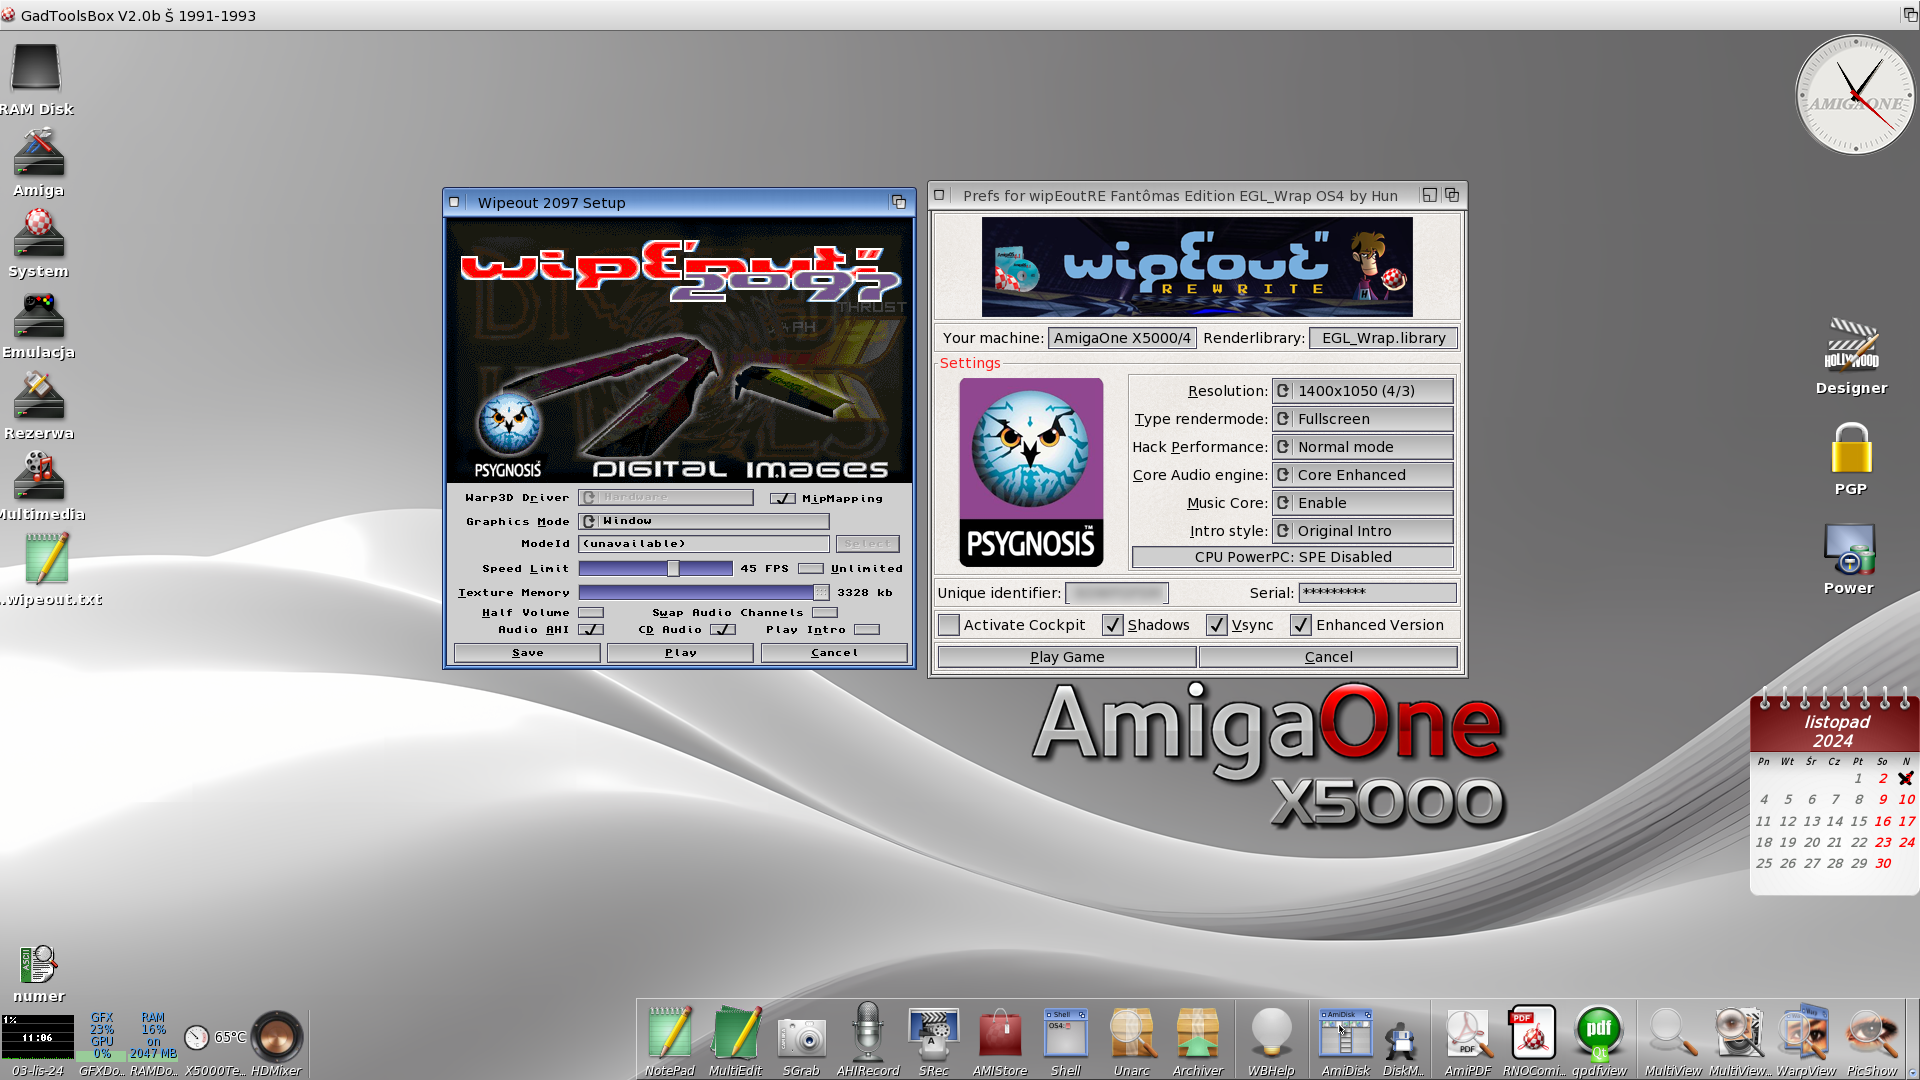Enable Activate Cockpit checkbox
1920x1080 pixels.
click(949, 625)
